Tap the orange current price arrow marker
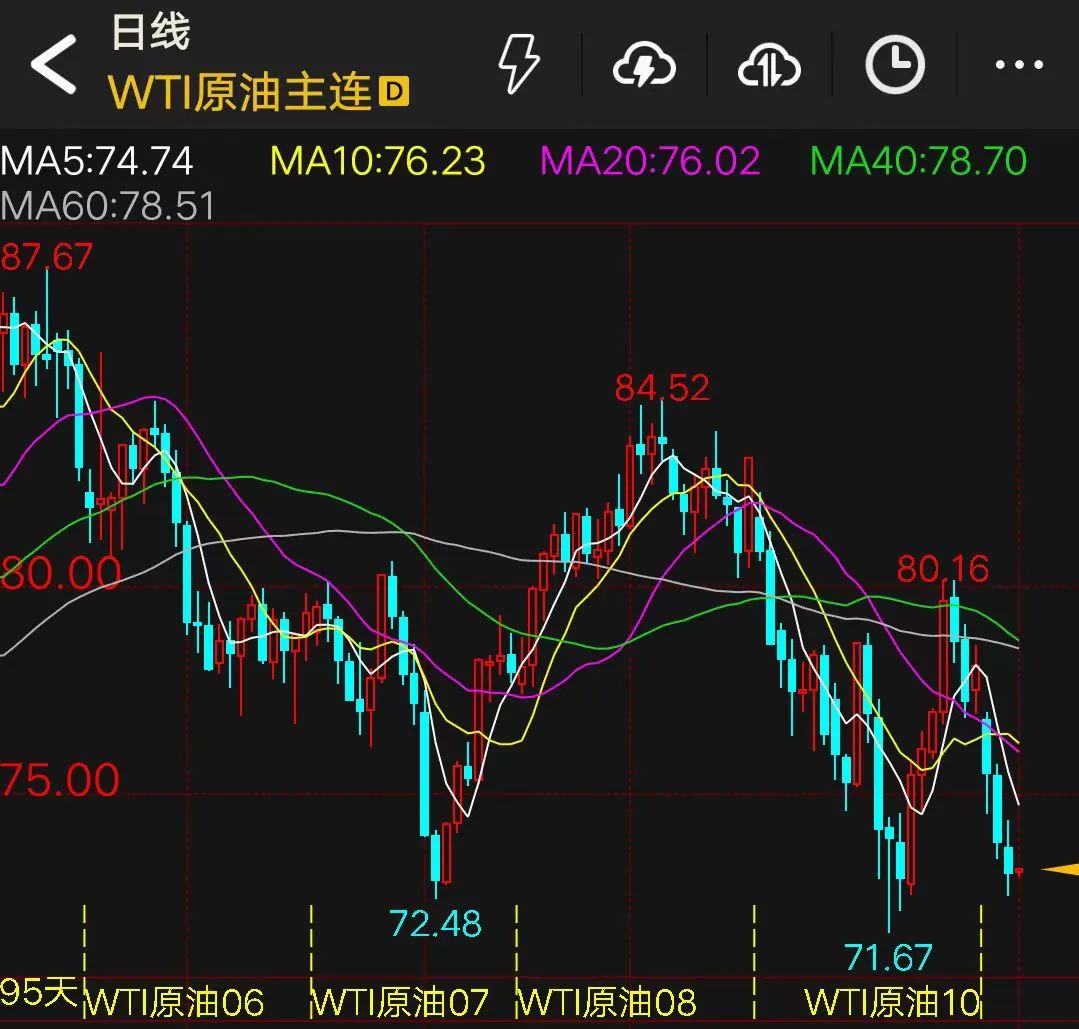Image resolution: width=1079 pixels, height=1029 pixels. [1060, 869]
